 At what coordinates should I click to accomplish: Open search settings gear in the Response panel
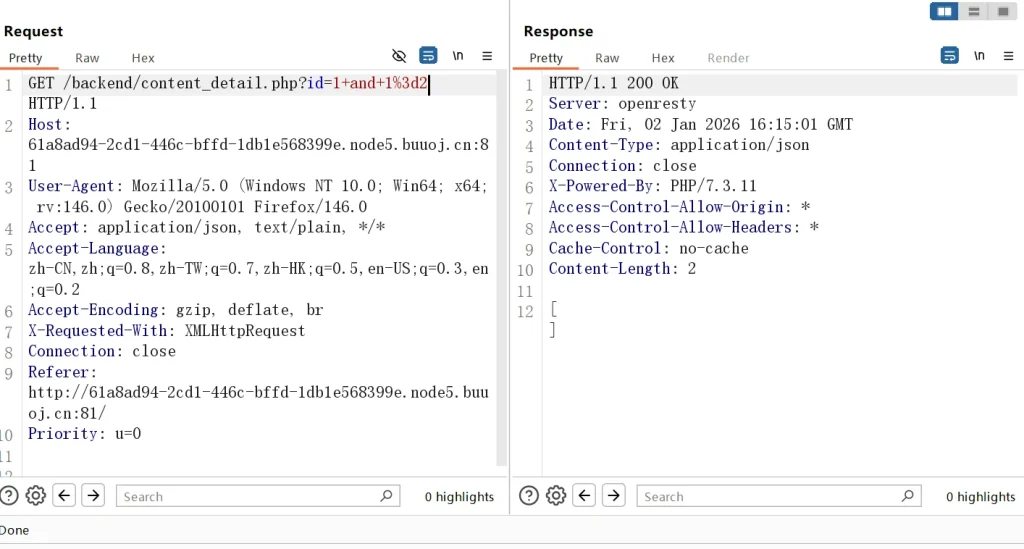click(x=557, y=495)
